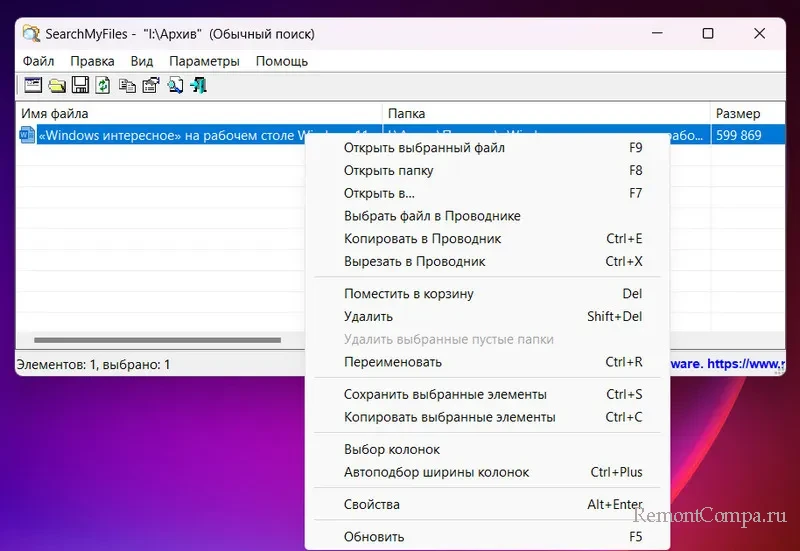Click the Save floppy disk toolbar icon
The height and width of the screenshot is (551, 800).
click(x=80, y=85)
